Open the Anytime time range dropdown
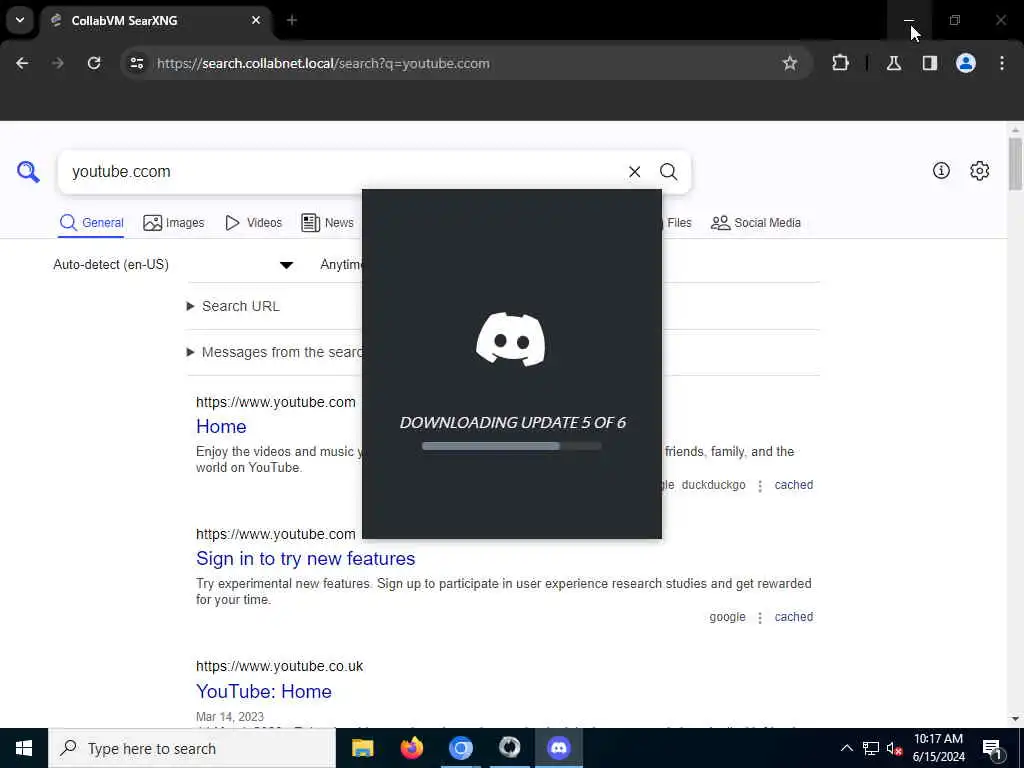The image size is (1024, 768). coord(341,264)
